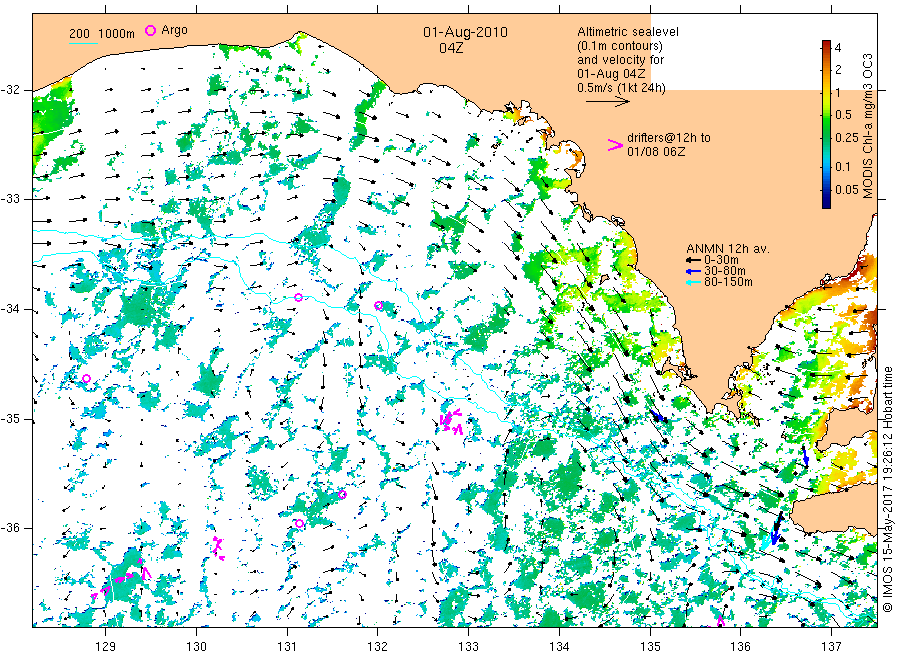Click the chlorophyll colour bar
This screenshot has width=900, height=660.
click(826, 124)
